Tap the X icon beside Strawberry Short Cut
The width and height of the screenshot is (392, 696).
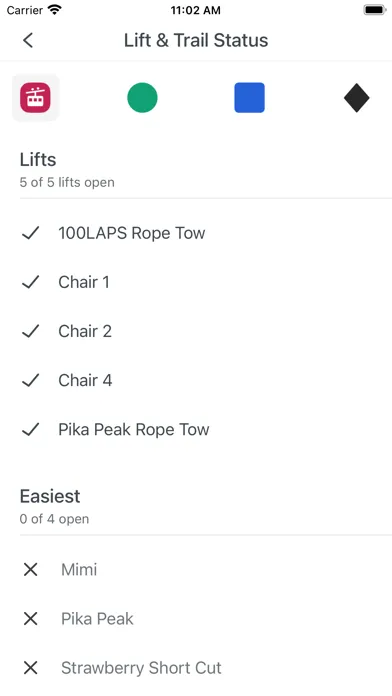tap(30, 668)
